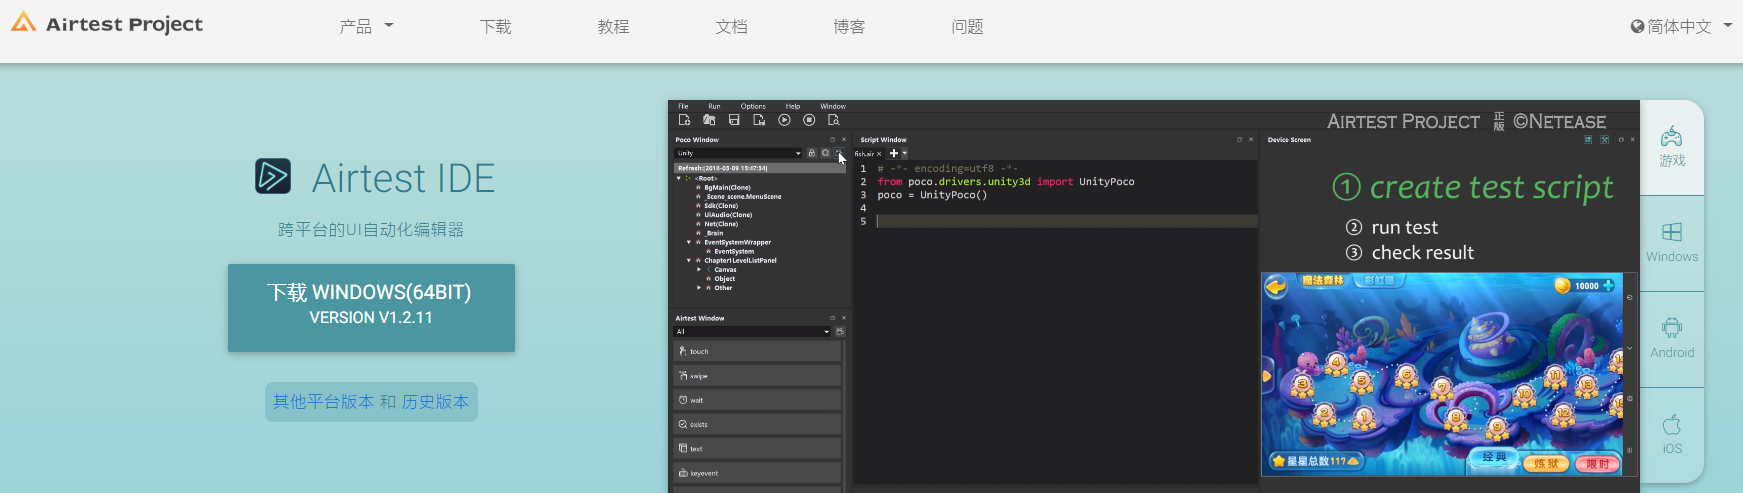
Task: Click the New script toolbar icon
Action: pyautogui.click(x=684, y=120)
